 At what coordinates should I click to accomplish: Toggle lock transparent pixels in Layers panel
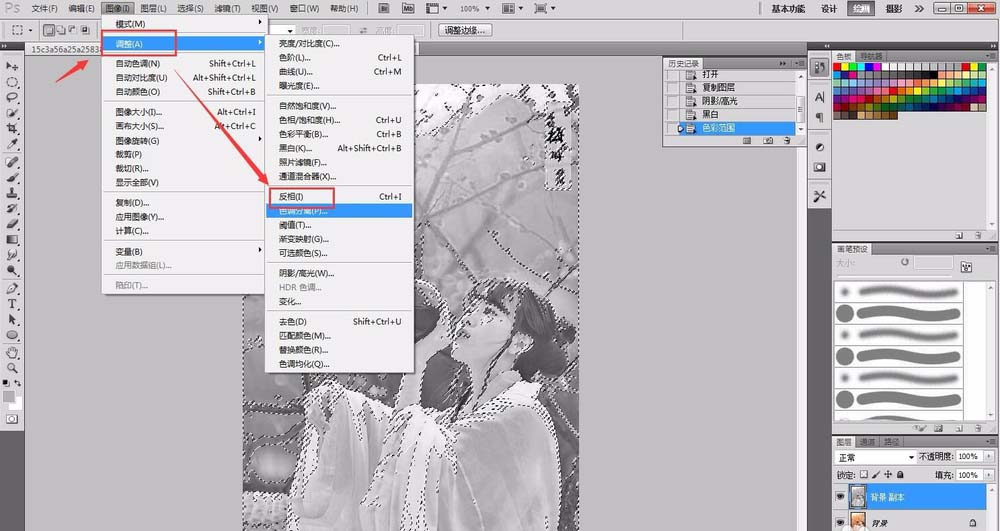point(864,475)
